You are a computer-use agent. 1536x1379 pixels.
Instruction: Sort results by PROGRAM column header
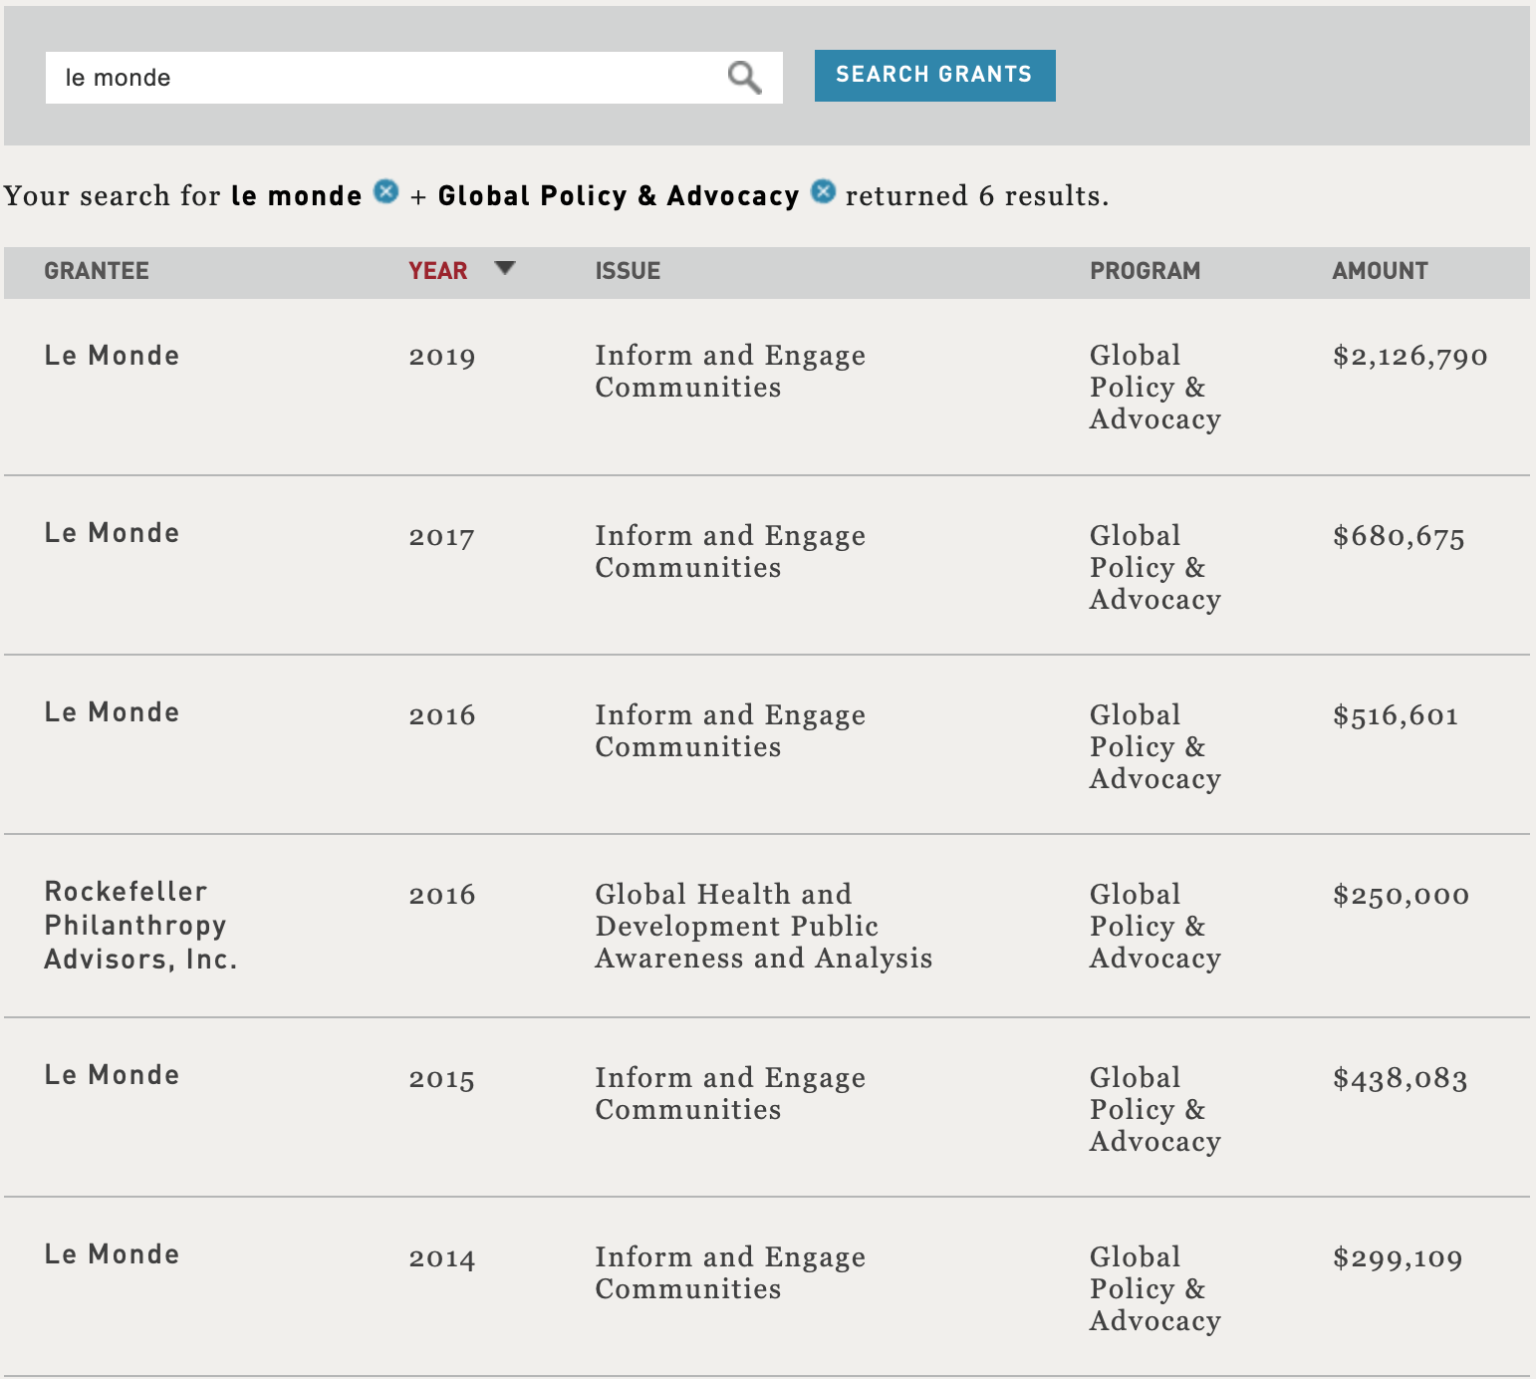(x=1145, y=271)
